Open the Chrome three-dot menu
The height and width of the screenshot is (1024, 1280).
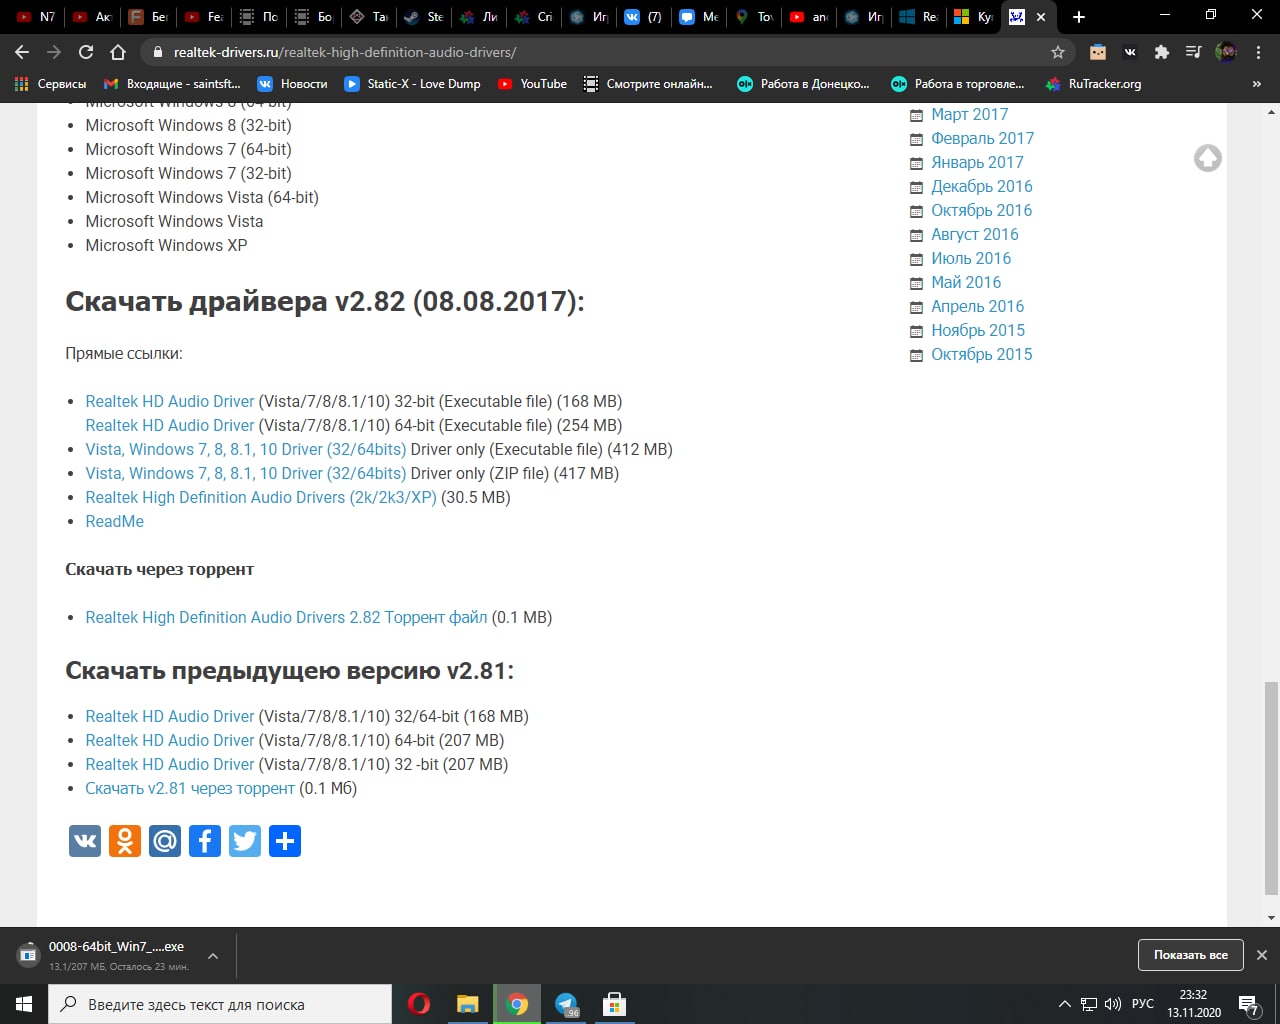click(x=1259, y=52)
